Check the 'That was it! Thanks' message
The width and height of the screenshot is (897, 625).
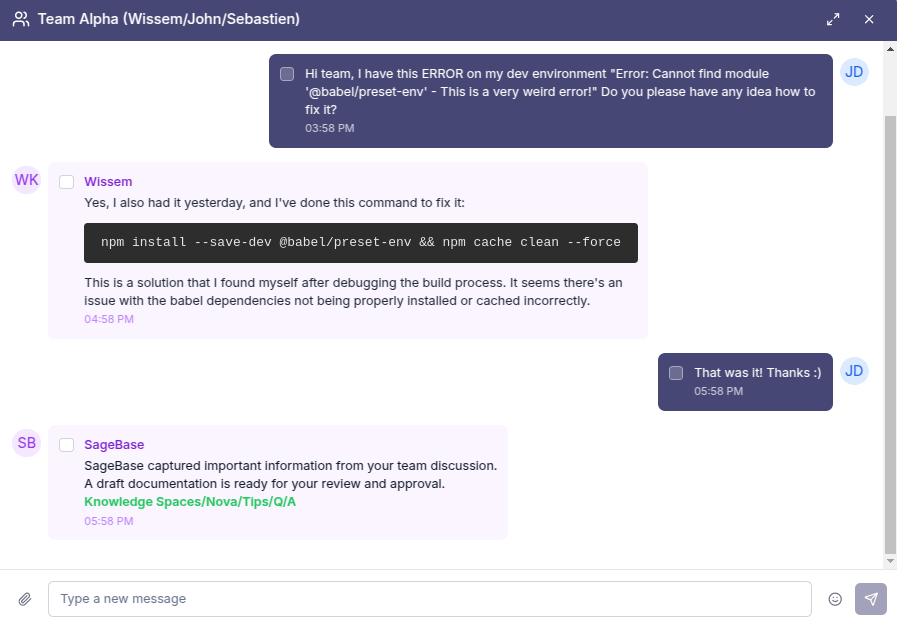(x=676, y=373)
